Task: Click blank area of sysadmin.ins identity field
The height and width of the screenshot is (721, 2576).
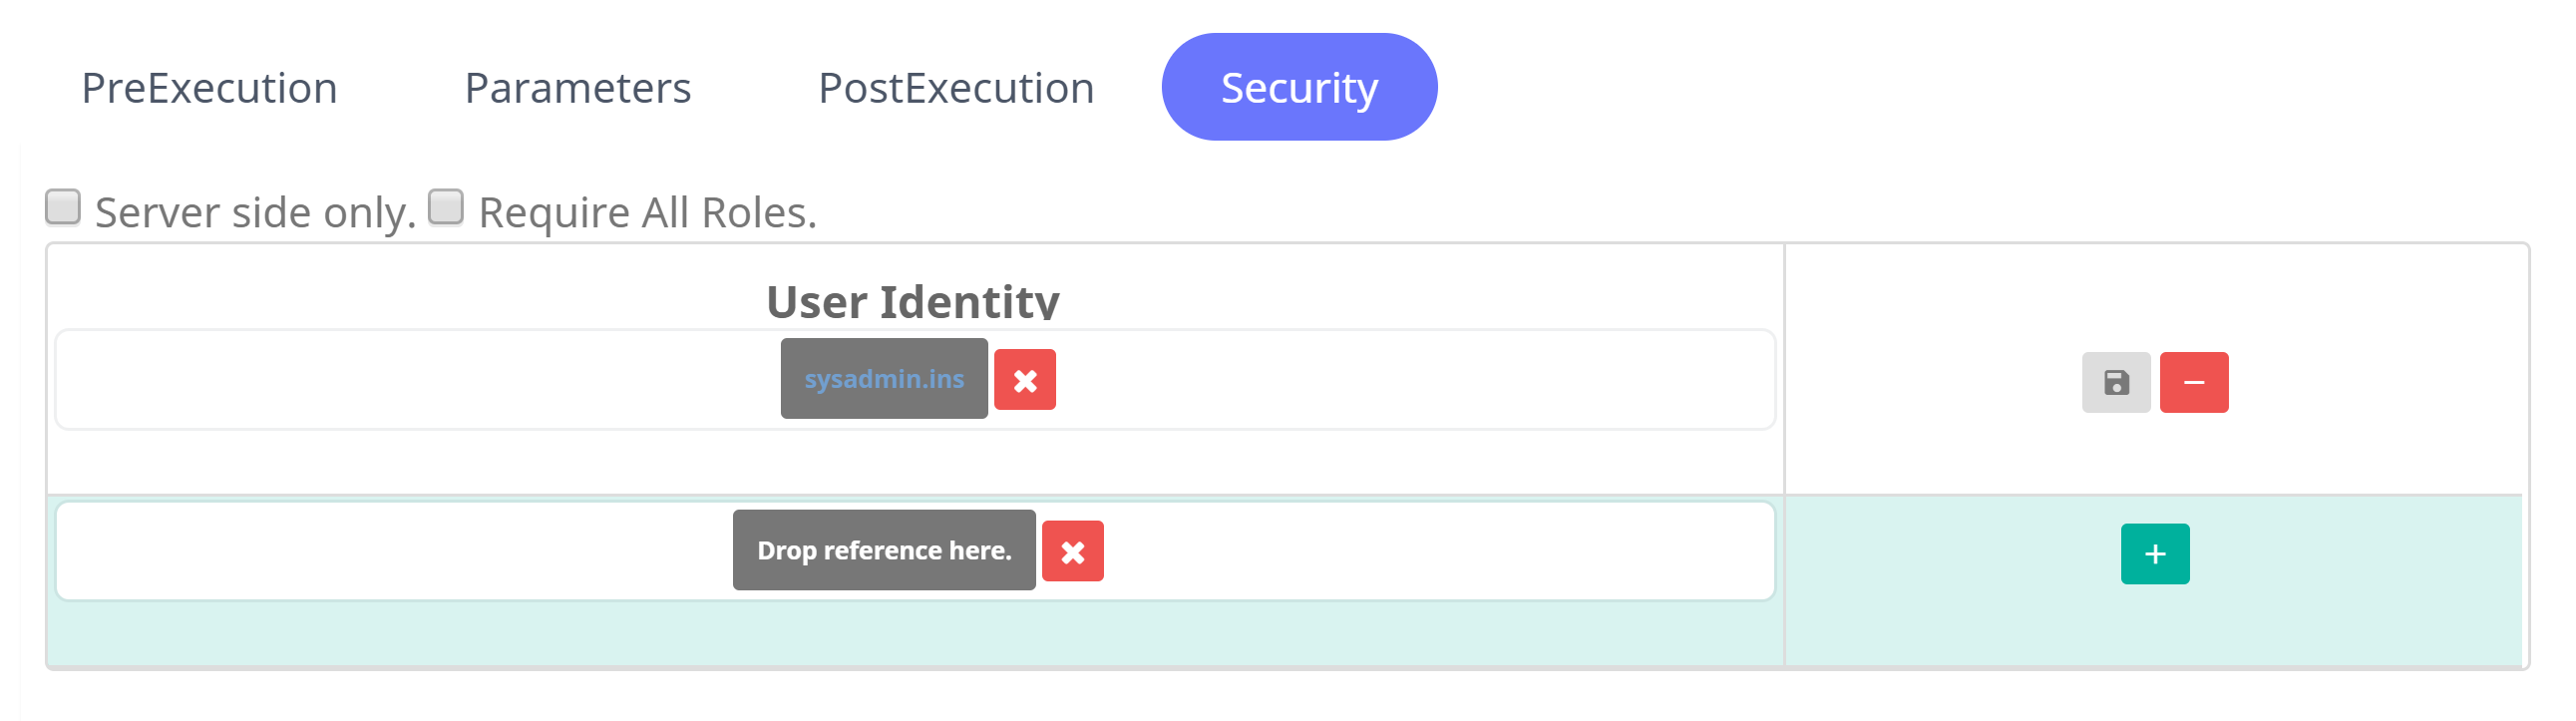Action: click(x=400, y=380)
